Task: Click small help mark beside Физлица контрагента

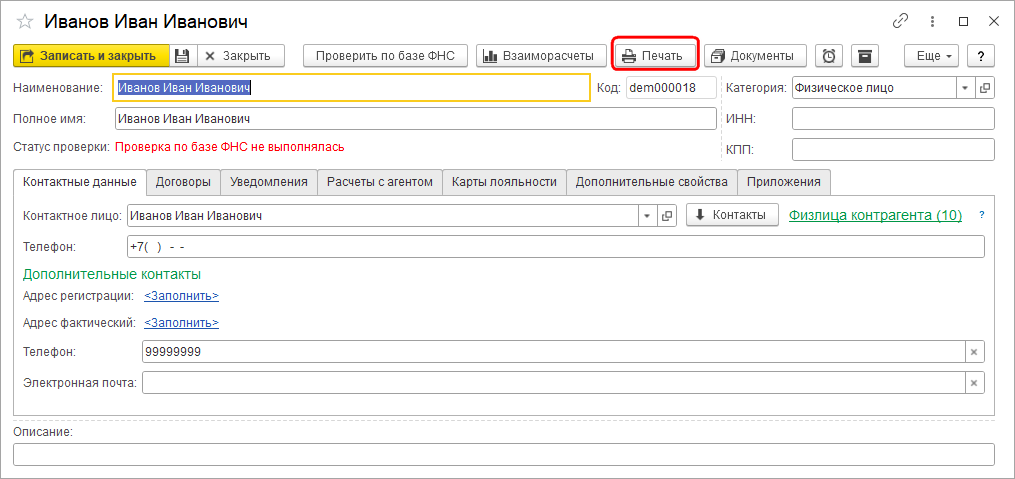Action: click(x=981, y=215)
